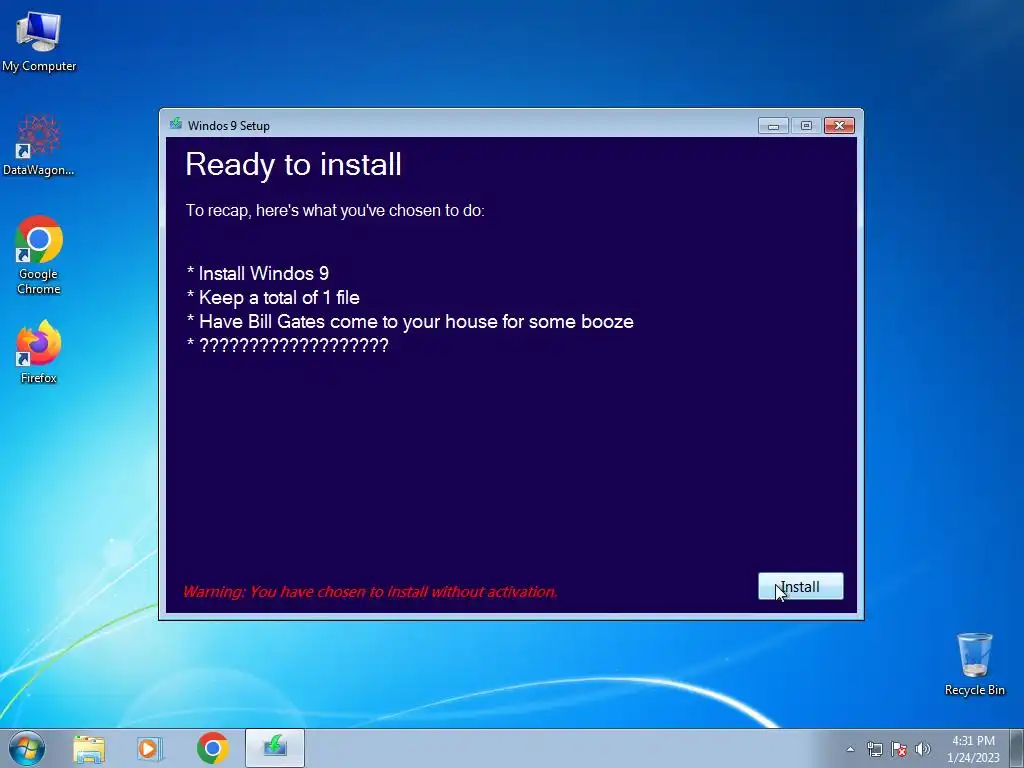
Task: Click the 'Install Windos 9' line
Action: click(x=258, y=273)
